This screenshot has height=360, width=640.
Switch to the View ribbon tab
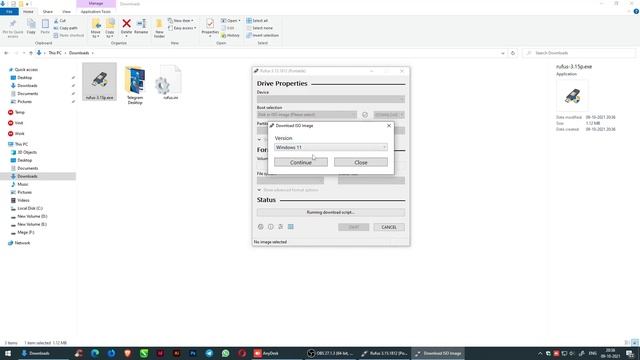click(x=67, y=12)
